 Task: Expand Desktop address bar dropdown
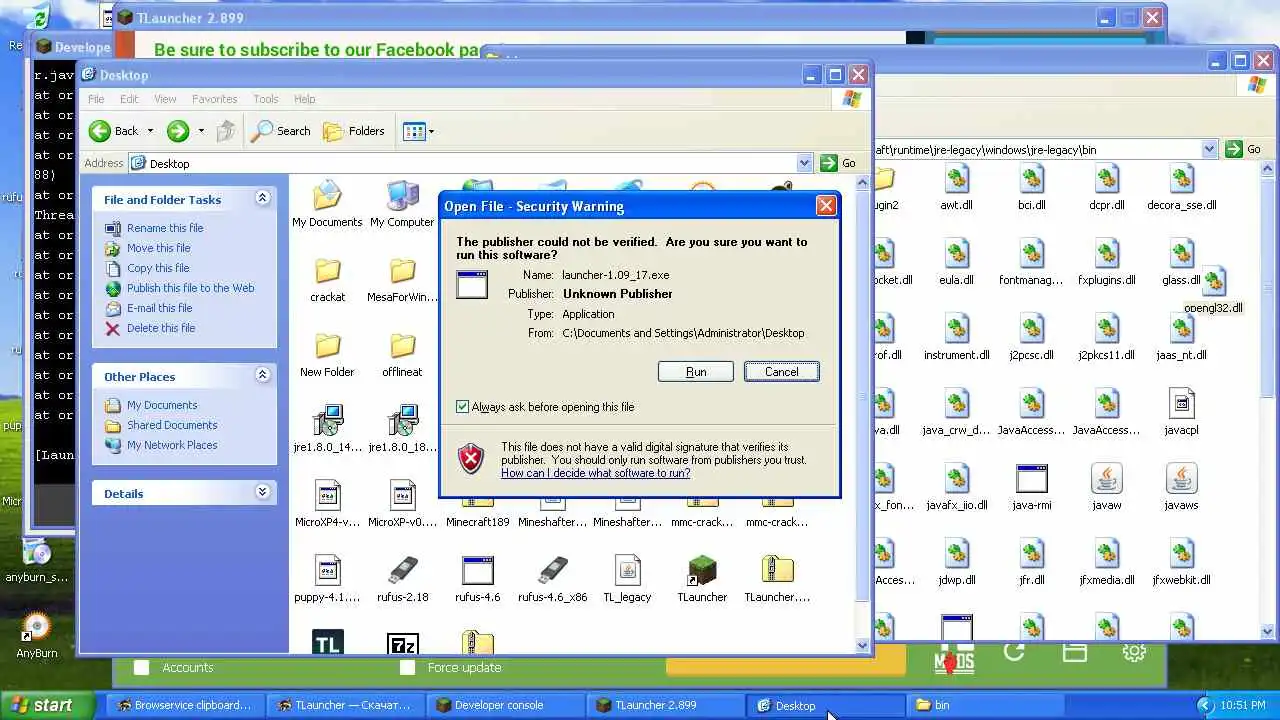point(804,163)
